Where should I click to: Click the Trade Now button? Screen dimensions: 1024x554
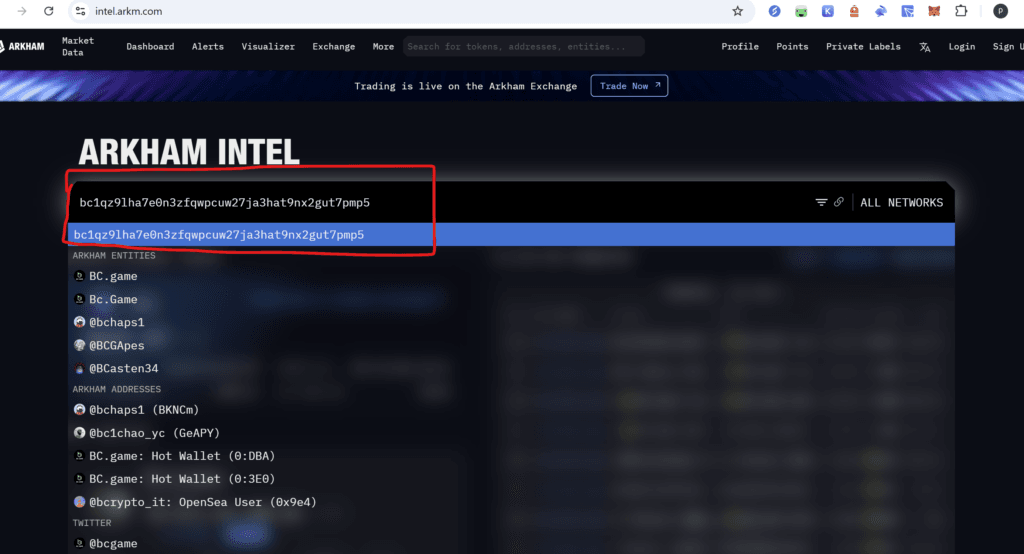(x=629, y=86)
